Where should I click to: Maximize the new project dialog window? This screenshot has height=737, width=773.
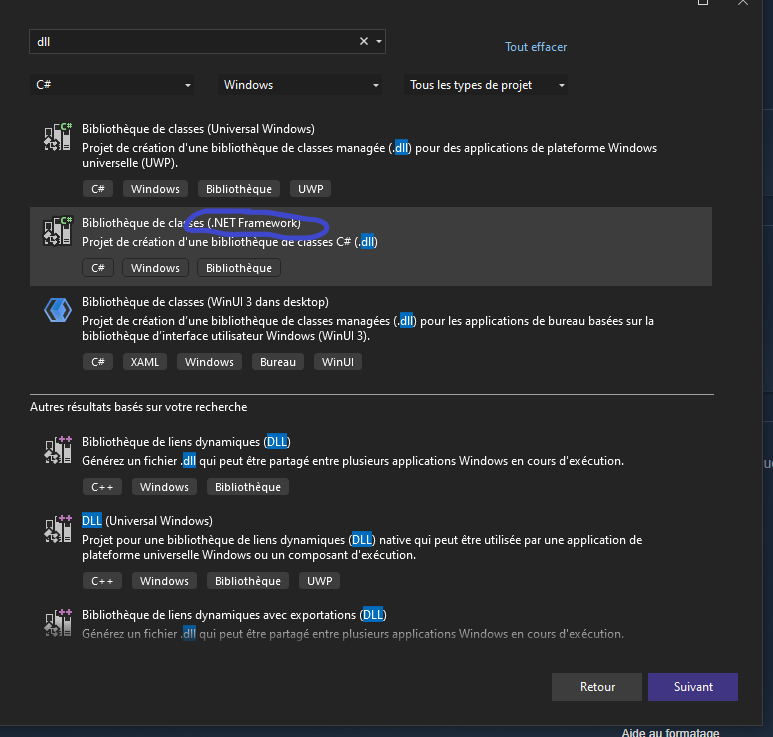[703, 2]
